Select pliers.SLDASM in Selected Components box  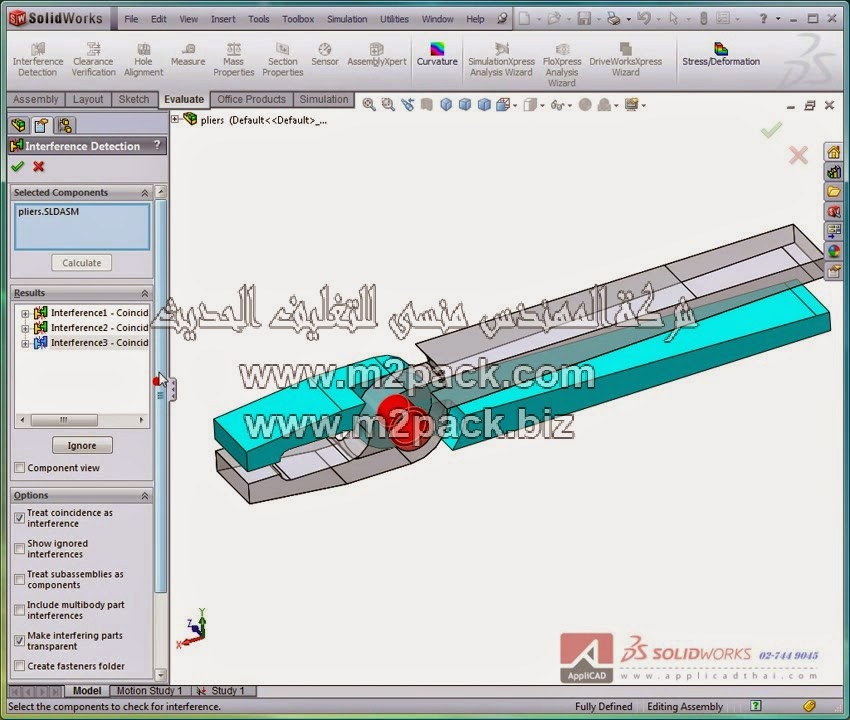click(x=48, y=211)
